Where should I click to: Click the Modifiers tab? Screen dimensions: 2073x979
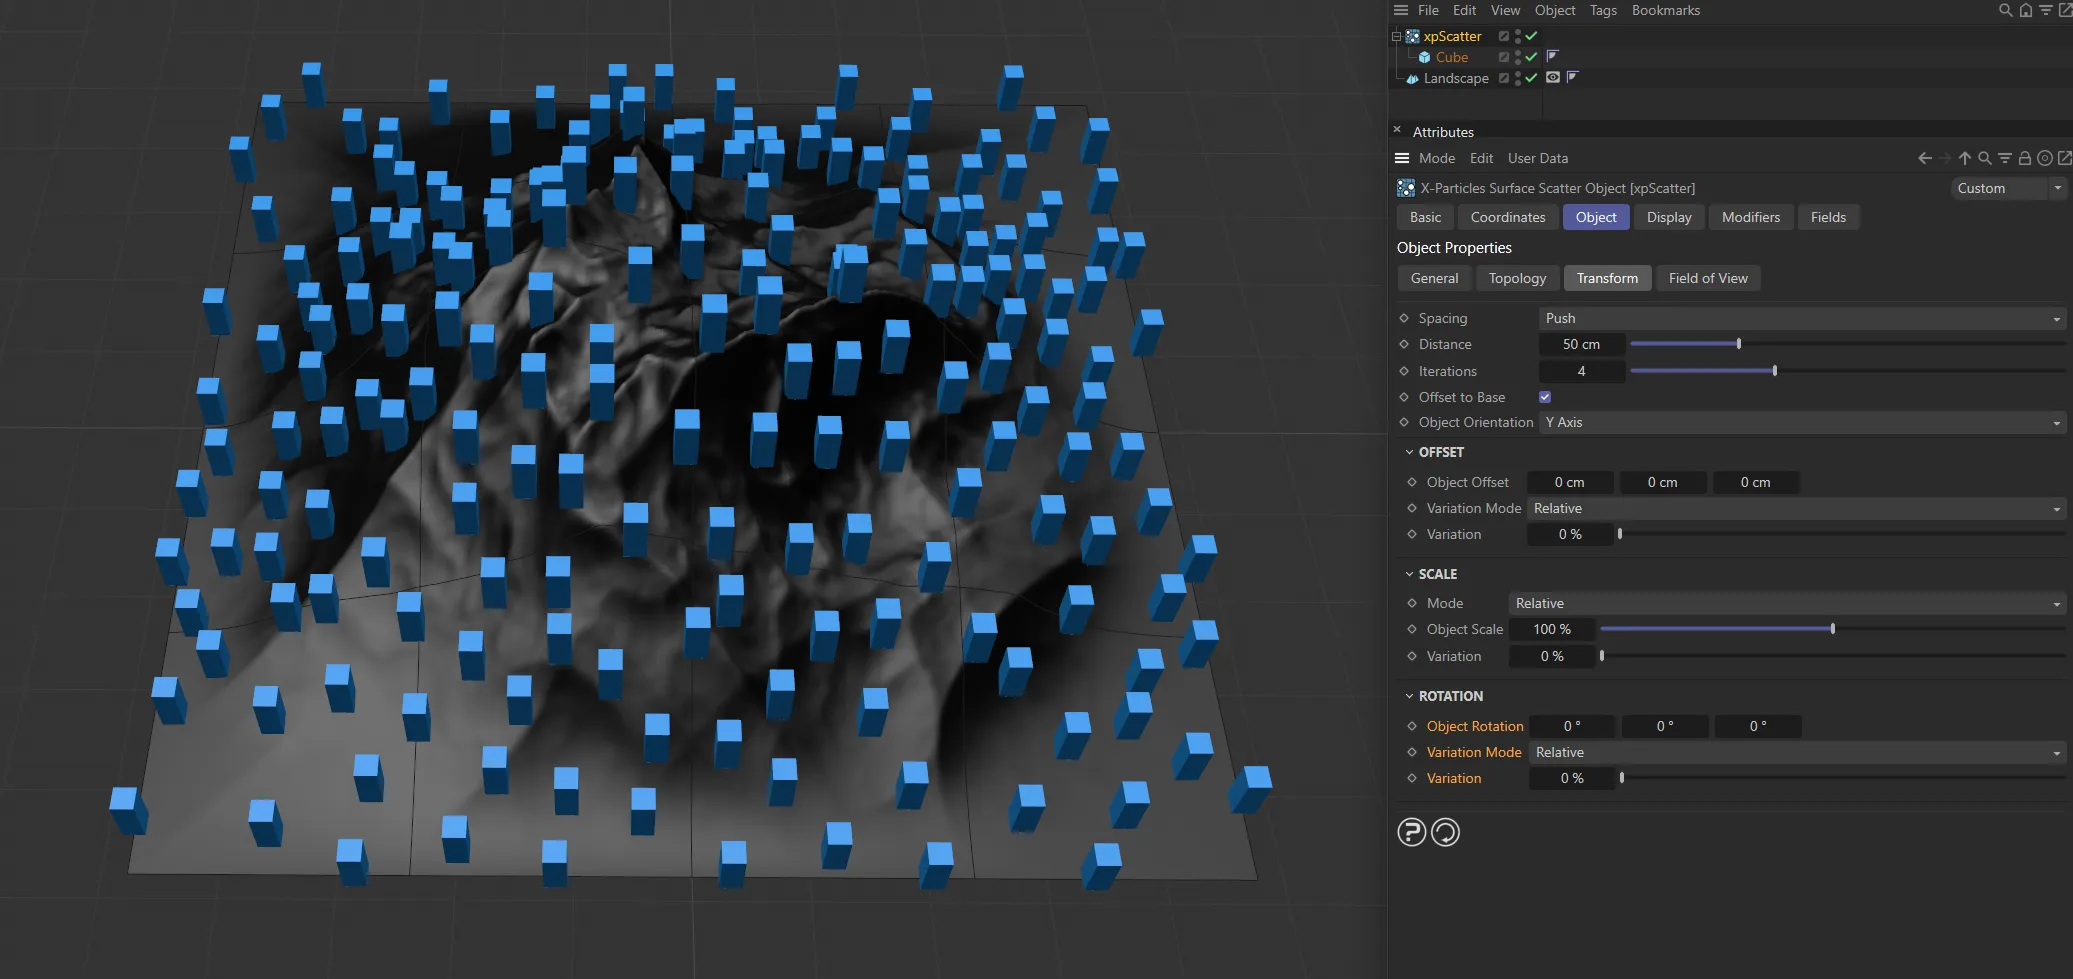pyautogui.click(x=1749, y=217)
